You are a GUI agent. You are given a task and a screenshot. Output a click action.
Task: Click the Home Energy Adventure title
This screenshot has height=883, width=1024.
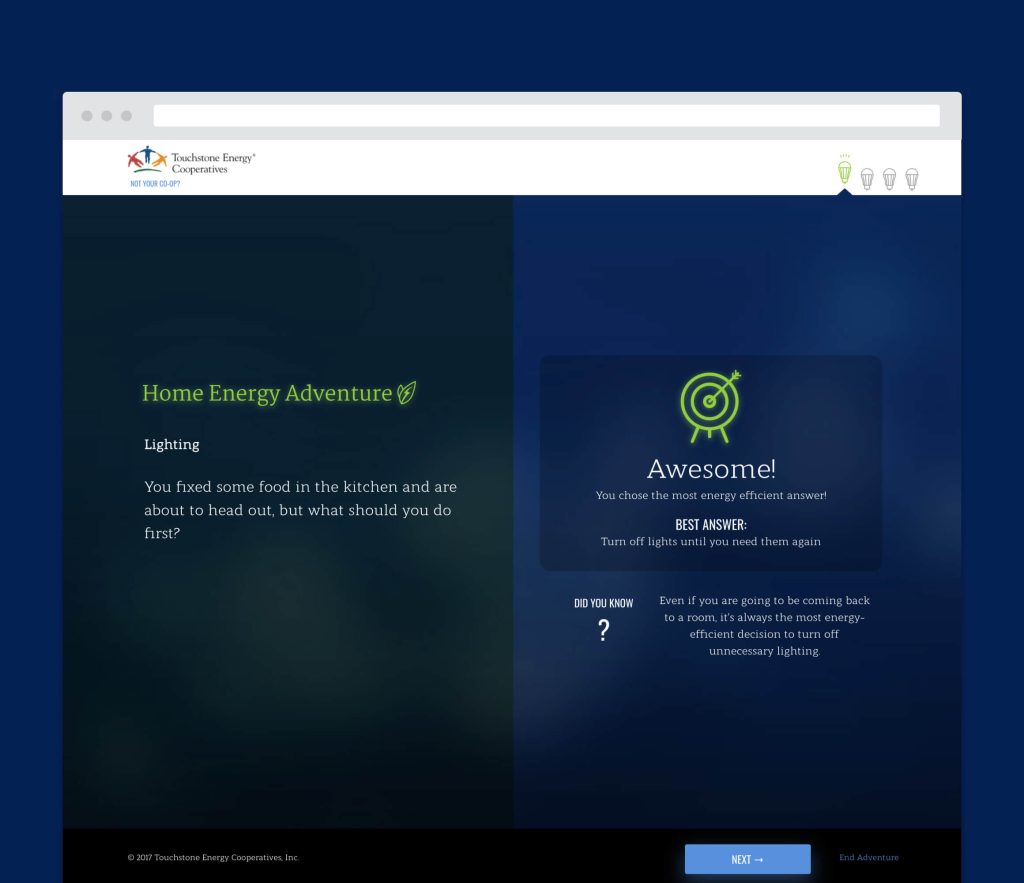point(267,394)
